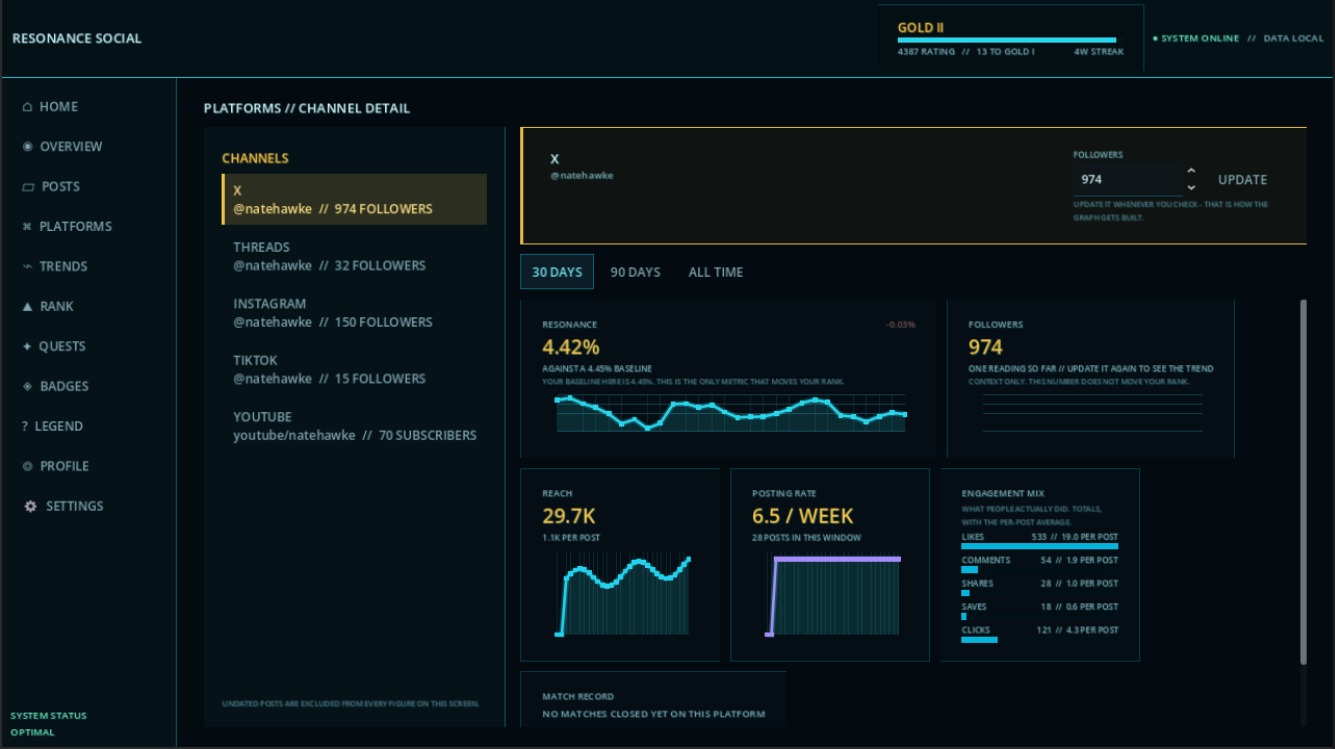
Task: Click the Rank triangle icon in sidebar
Action: (x=27, y=307)
